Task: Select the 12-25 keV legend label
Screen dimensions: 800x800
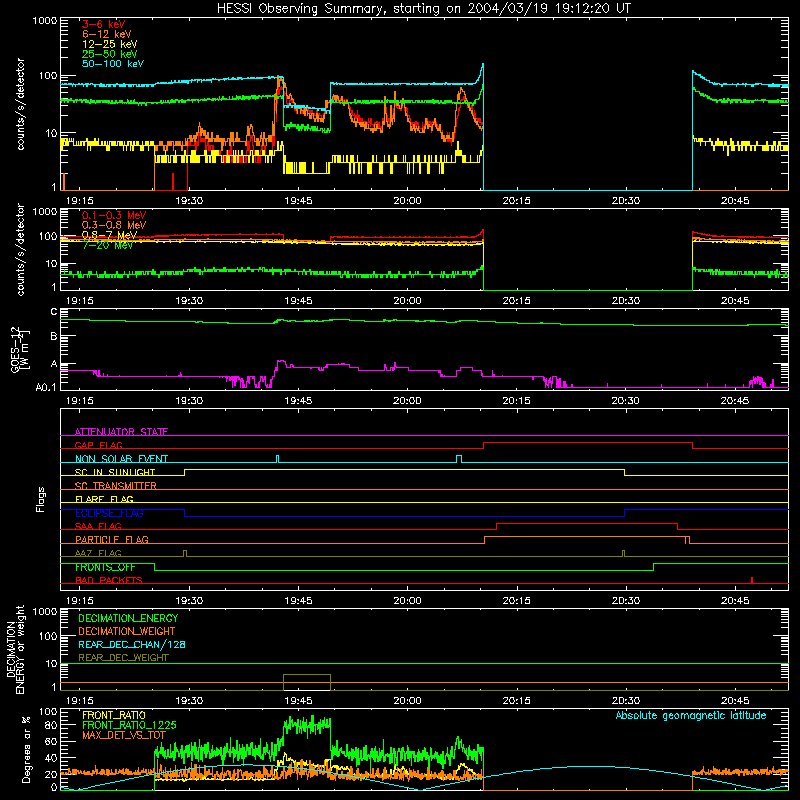Action: [x=110, y=44]
